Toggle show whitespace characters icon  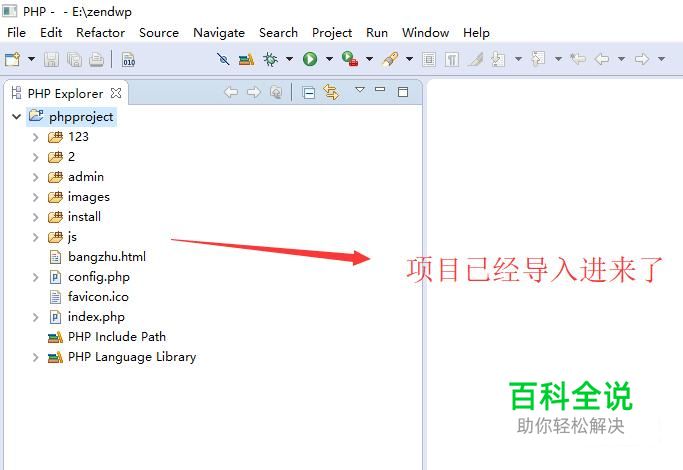(x=452, y=59)
